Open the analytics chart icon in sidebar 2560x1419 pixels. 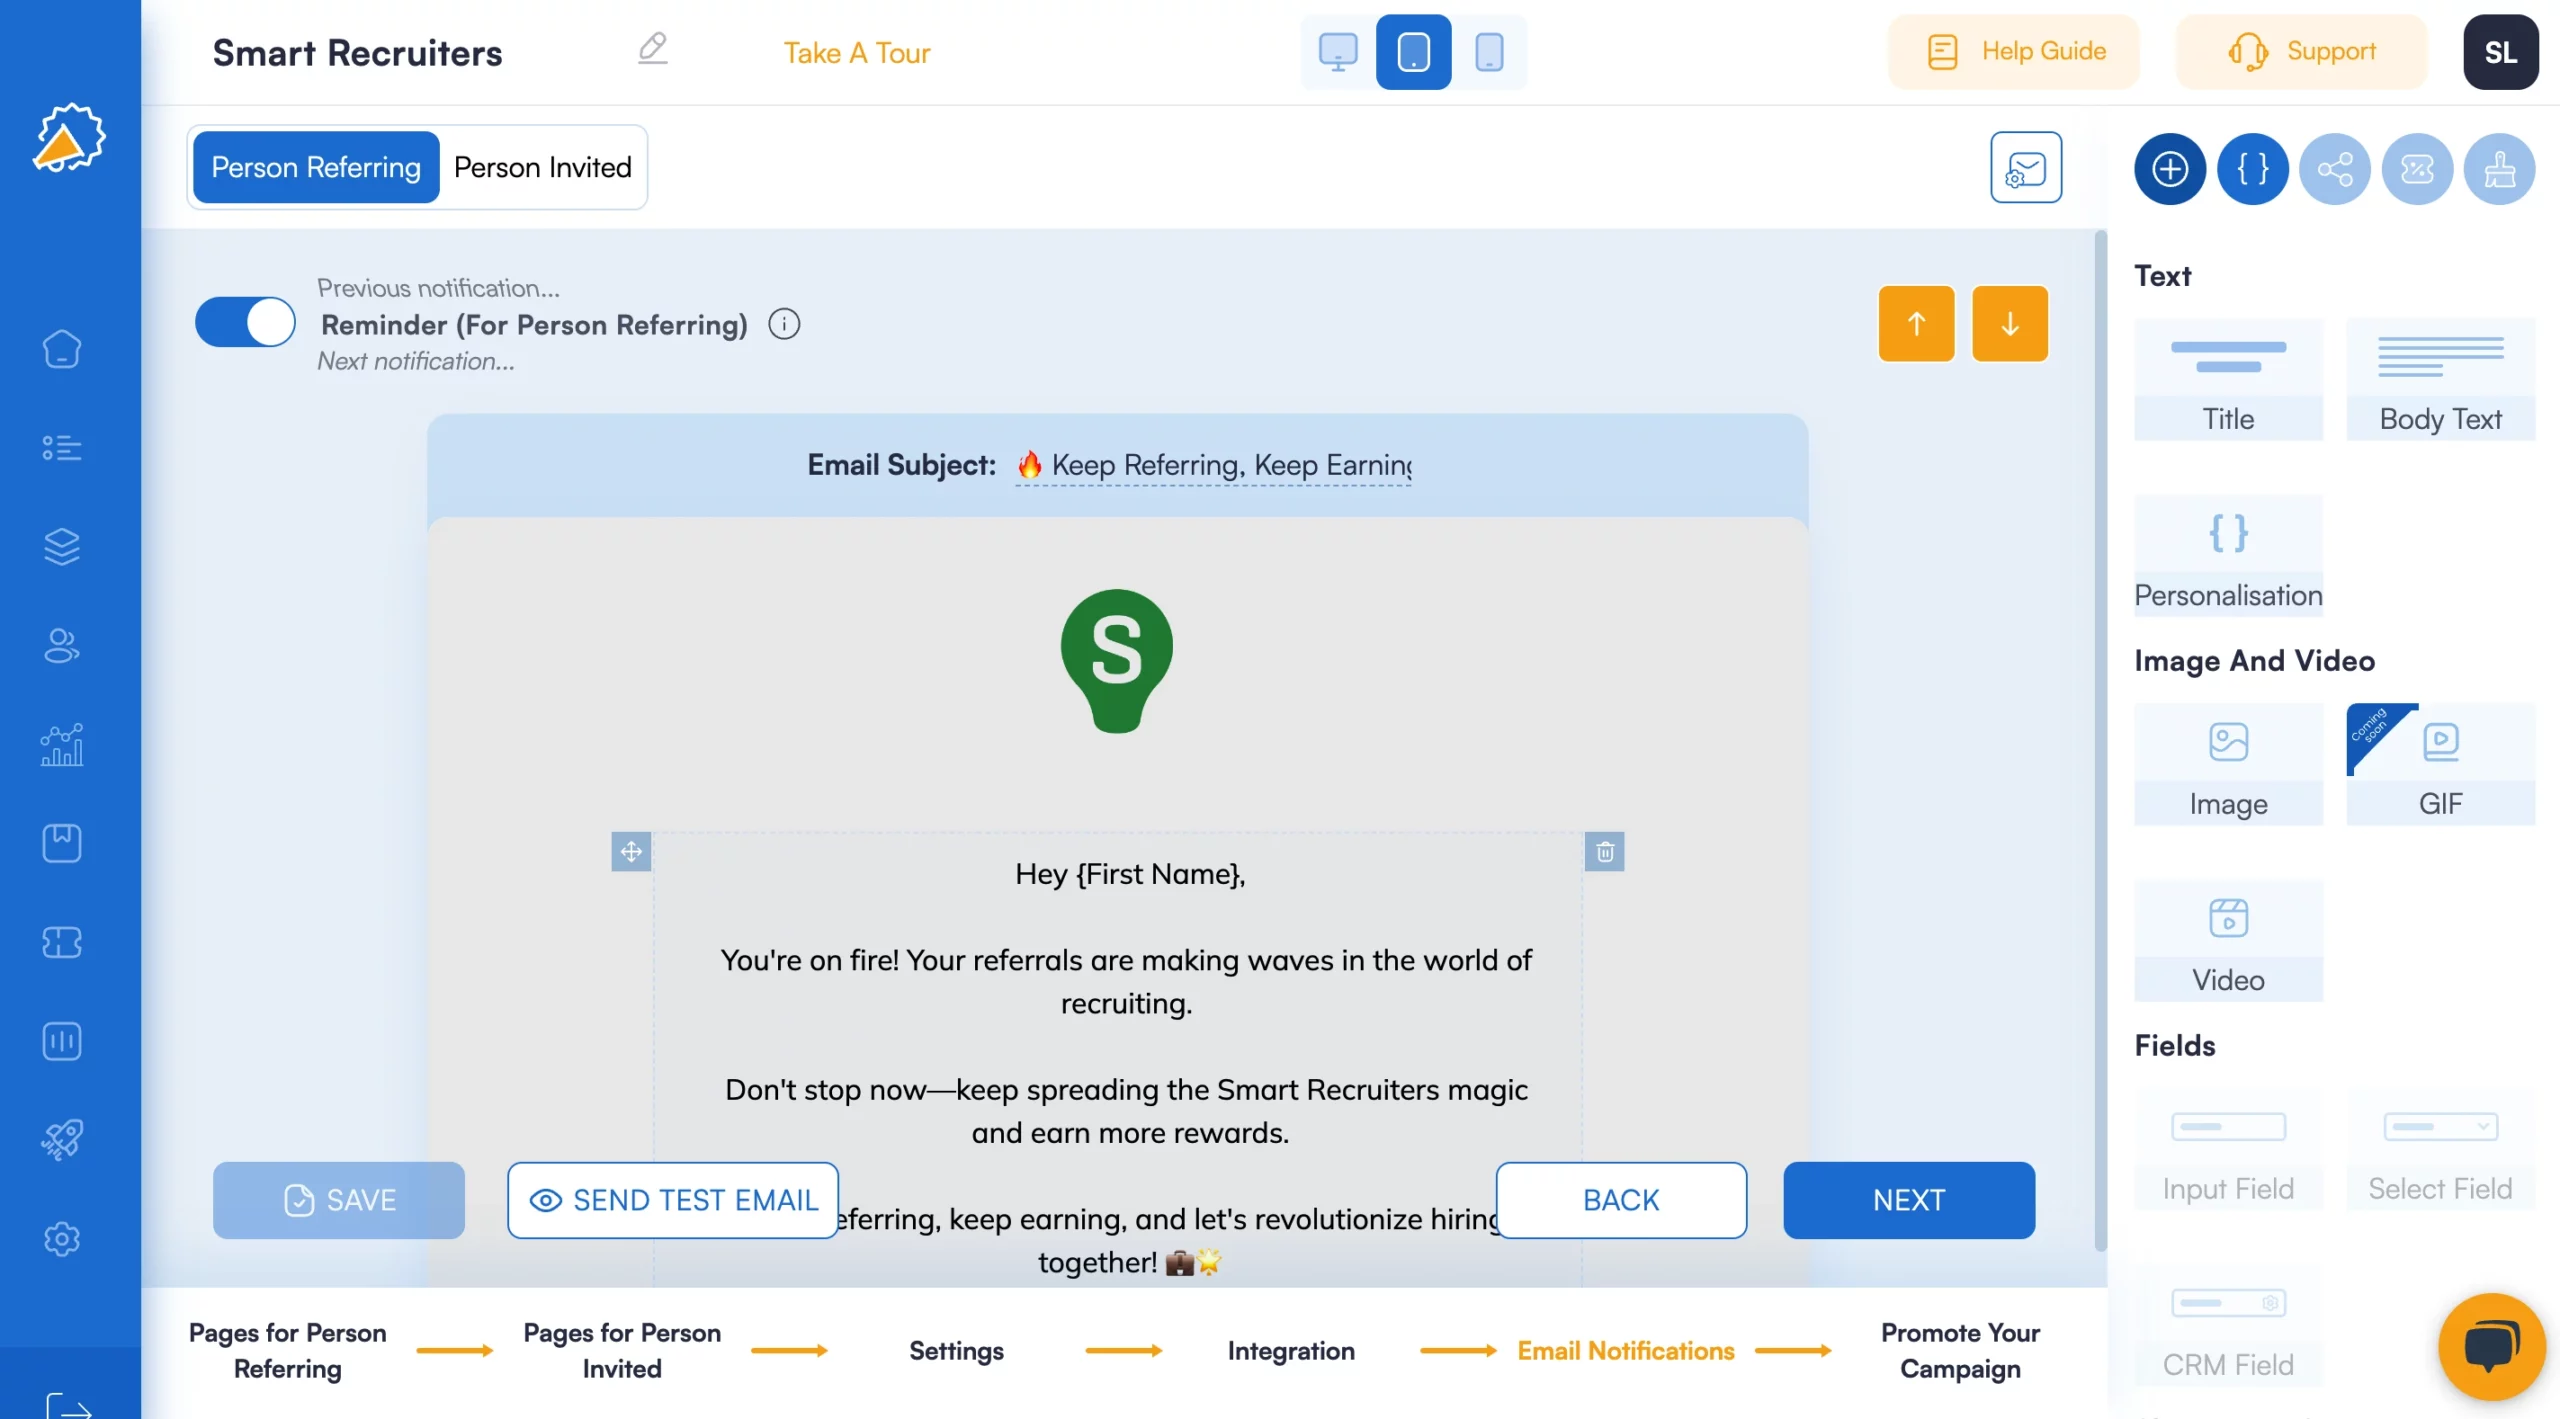point(62,745)
